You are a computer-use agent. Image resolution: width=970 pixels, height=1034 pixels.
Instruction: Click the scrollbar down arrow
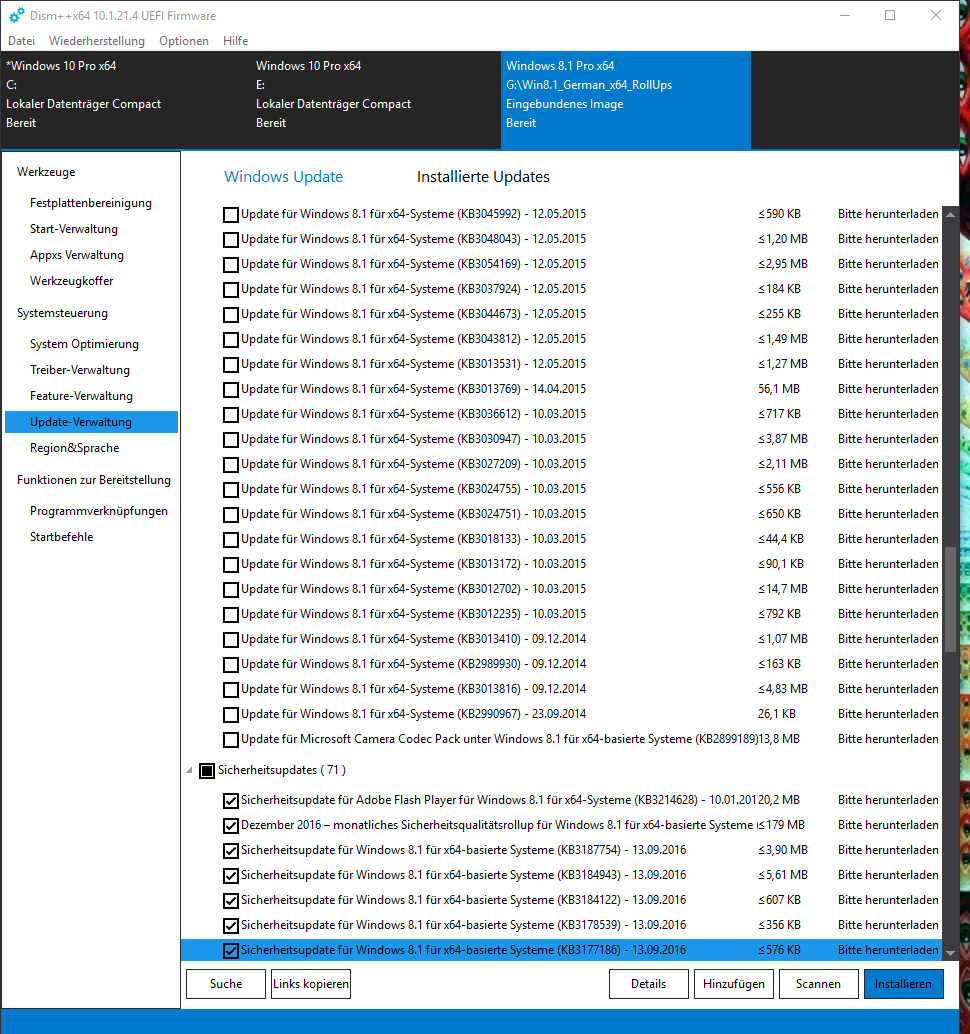point(950,953)
